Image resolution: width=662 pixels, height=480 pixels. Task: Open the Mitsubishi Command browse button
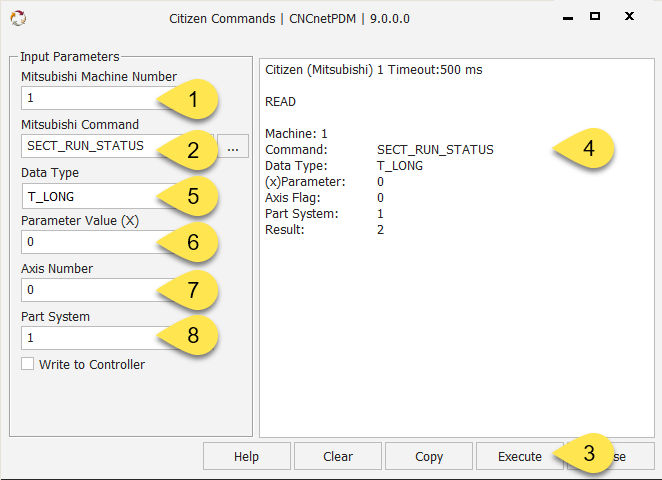(233, 146)
